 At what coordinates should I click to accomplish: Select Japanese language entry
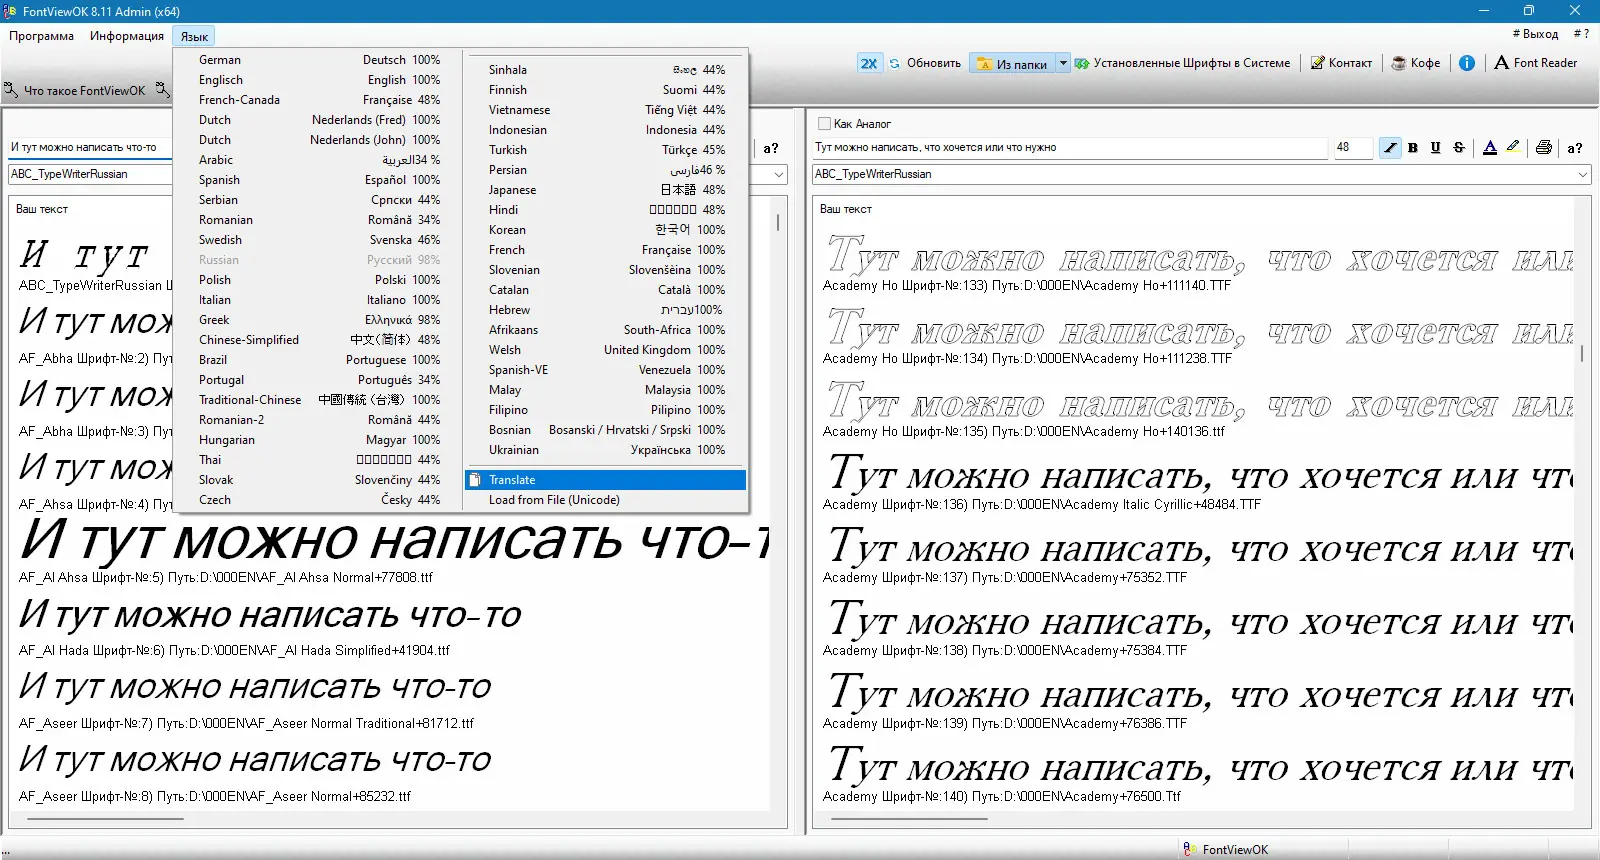[606, 190]
